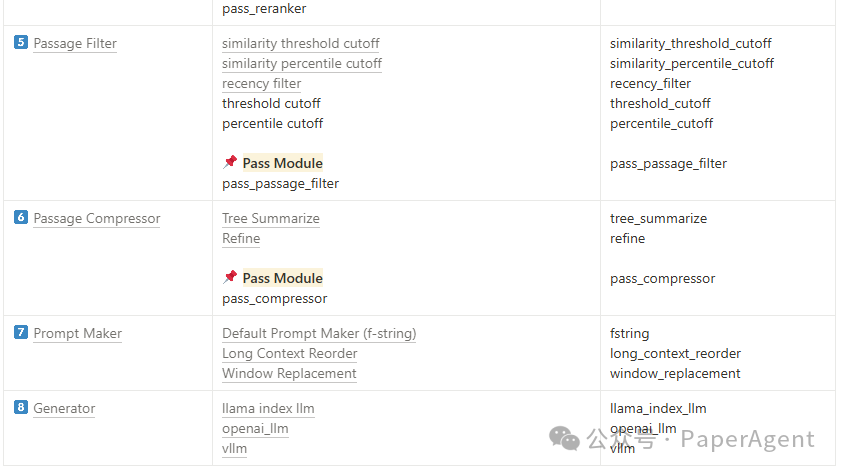
Task: Click the number 7 badge icon
Action: 20,332
